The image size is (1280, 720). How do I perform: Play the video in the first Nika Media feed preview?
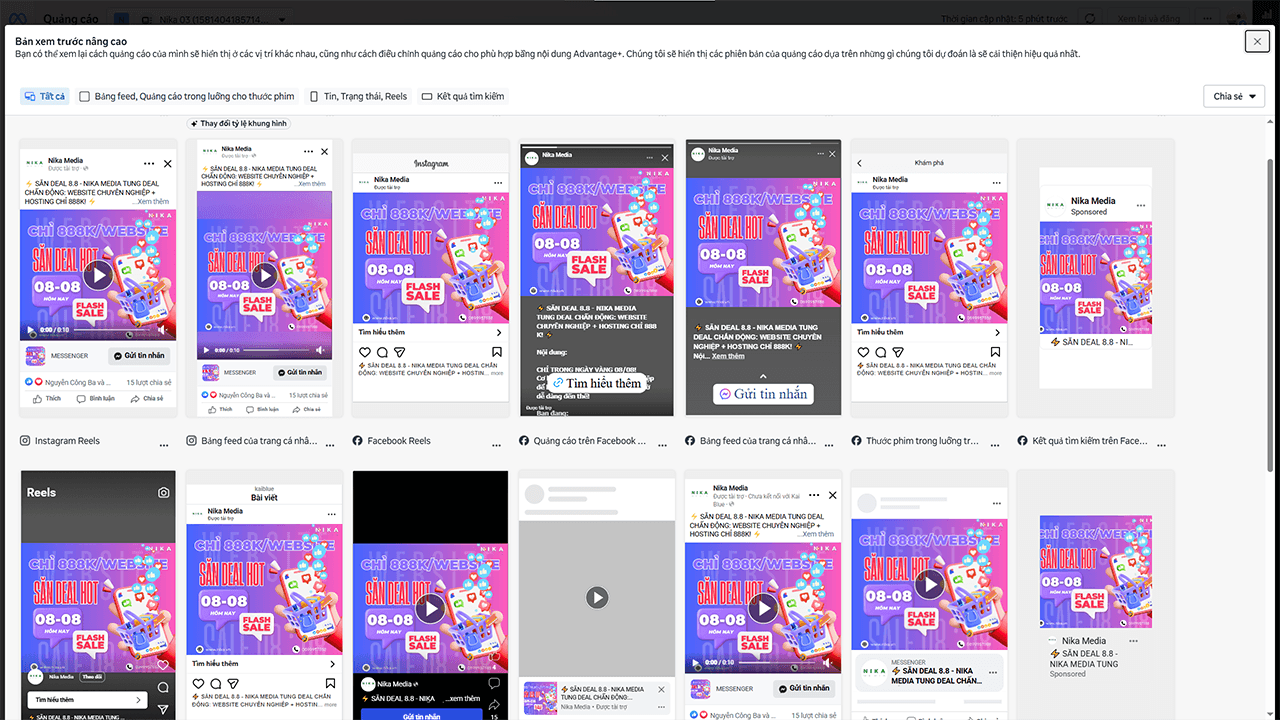[98, 275]
